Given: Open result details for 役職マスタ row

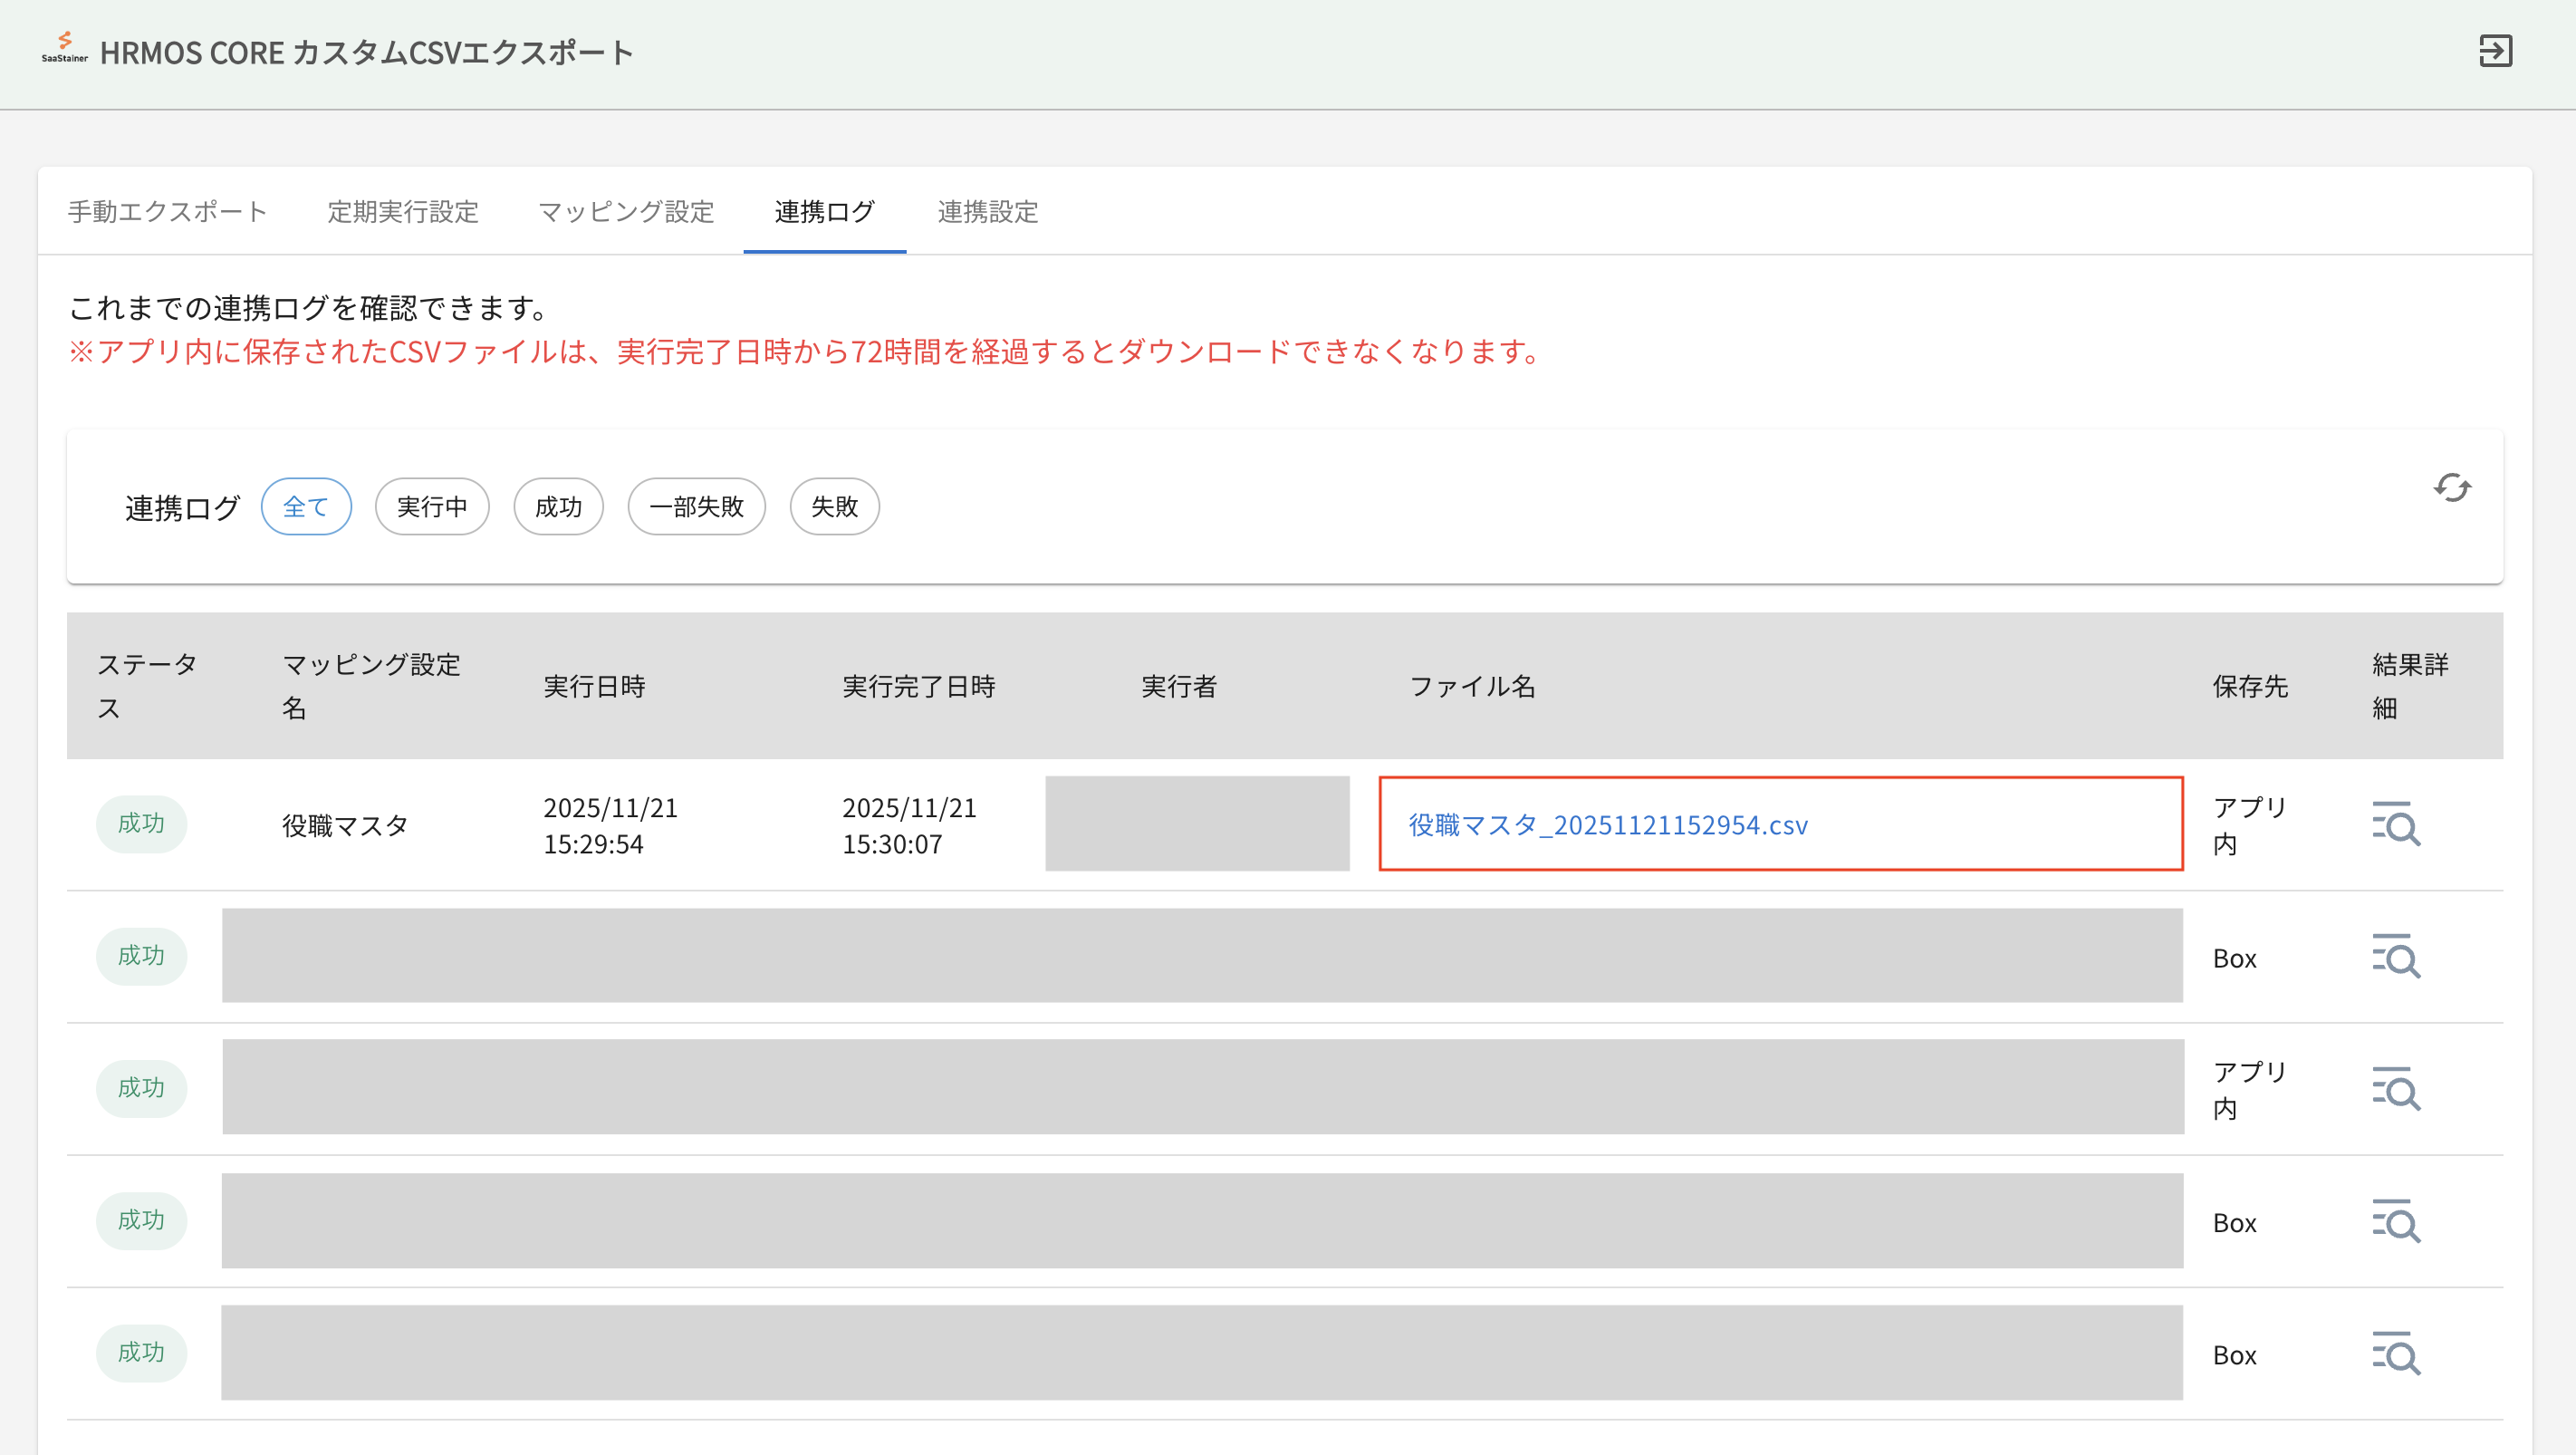Looking at the screenshot, I should coord(2395,824).
